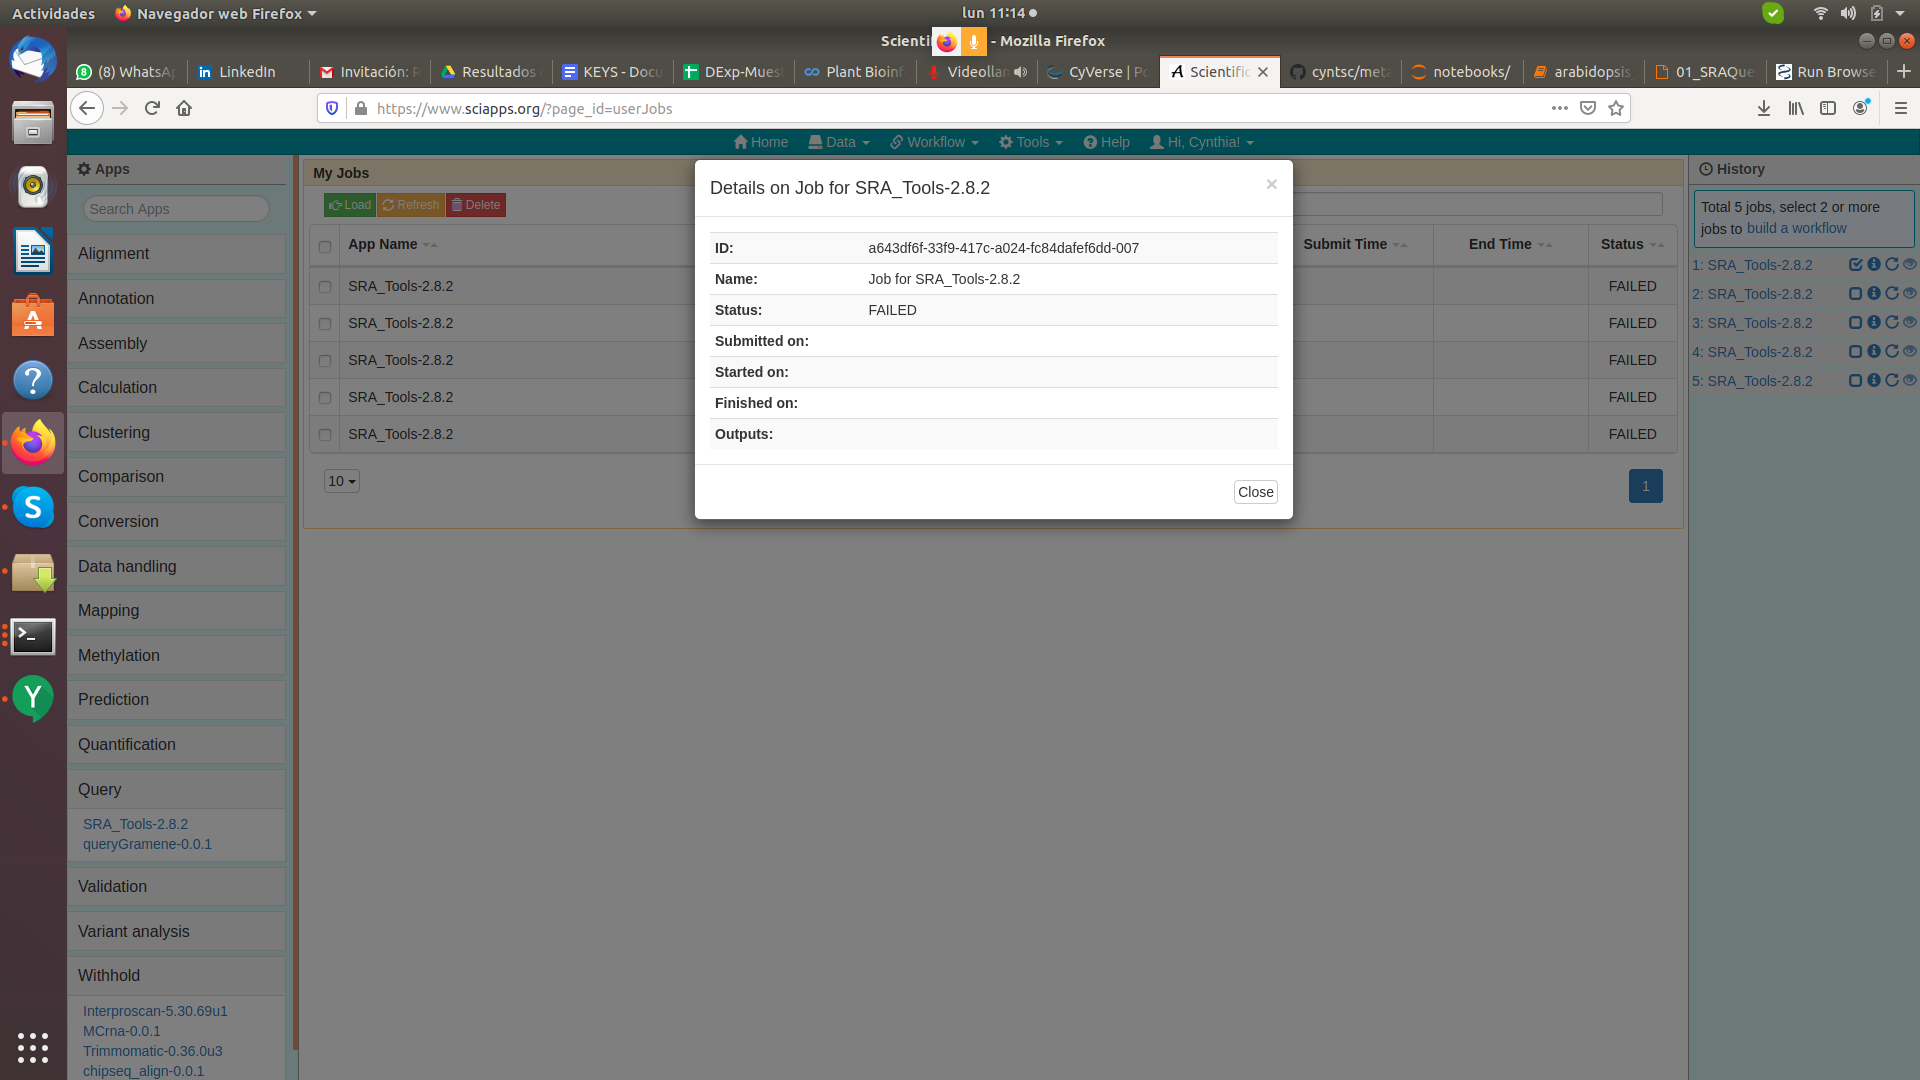Click the Search Apps input field
Image resolution: width=1920 pixels, height=1080 pixels.
tap(176, 209)
